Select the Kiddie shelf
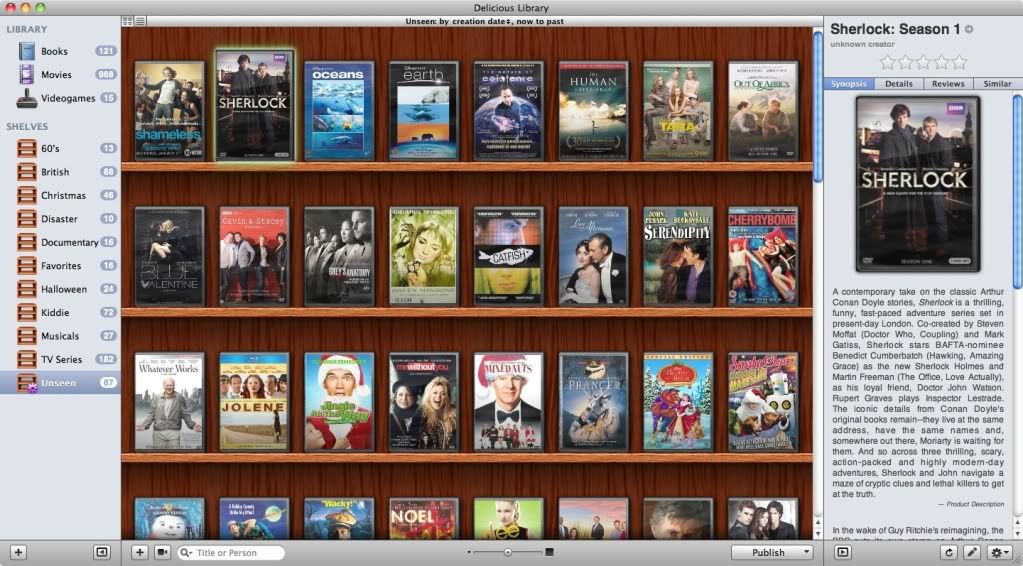Viewport: 1023px width, 566px height. (60, 312)
